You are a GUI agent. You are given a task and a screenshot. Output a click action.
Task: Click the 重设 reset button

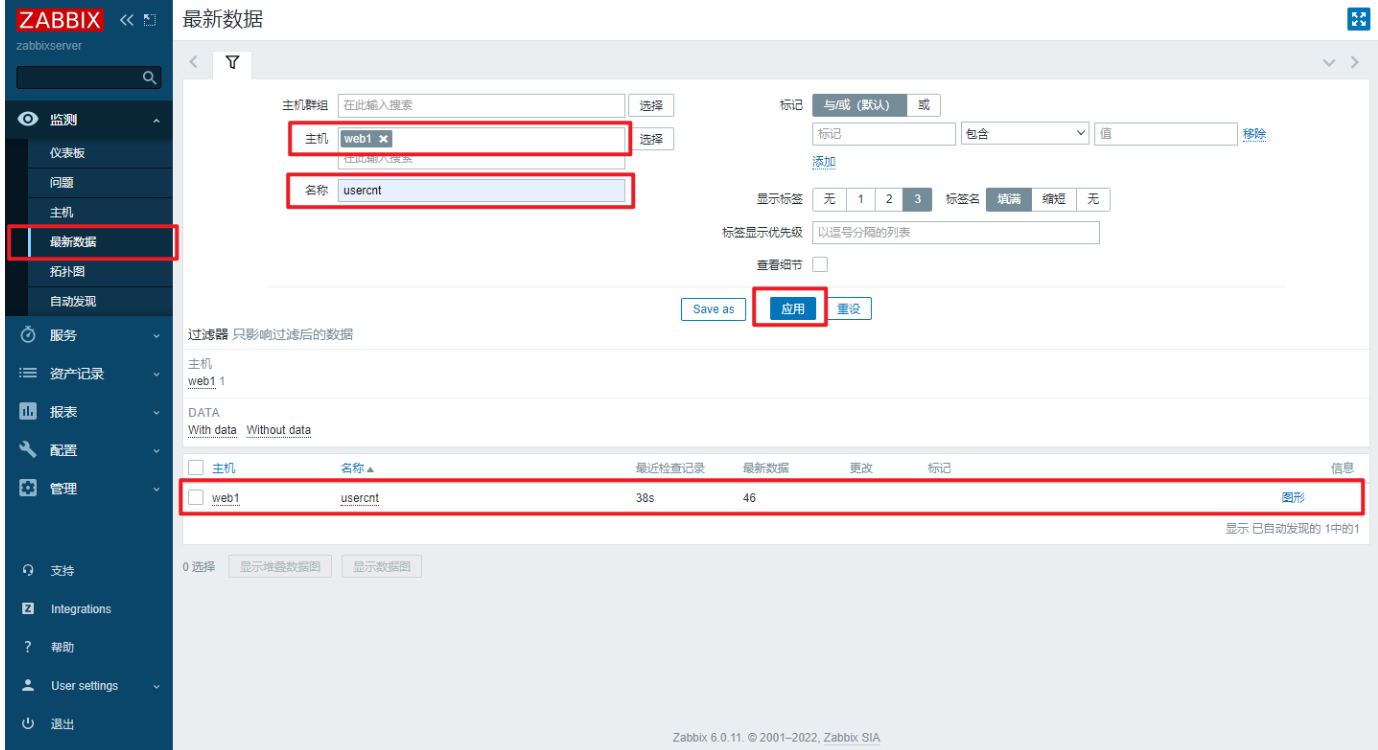pyautogui.click(x=848, y=309)
